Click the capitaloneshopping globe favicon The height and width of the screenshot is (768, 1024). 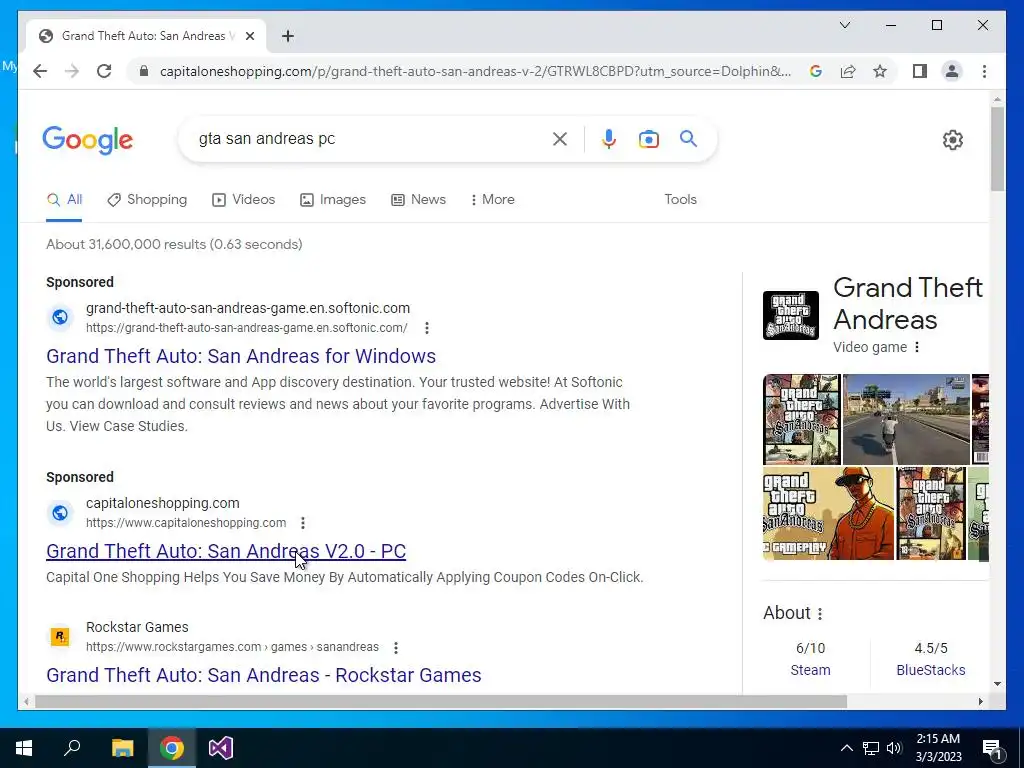59,513
